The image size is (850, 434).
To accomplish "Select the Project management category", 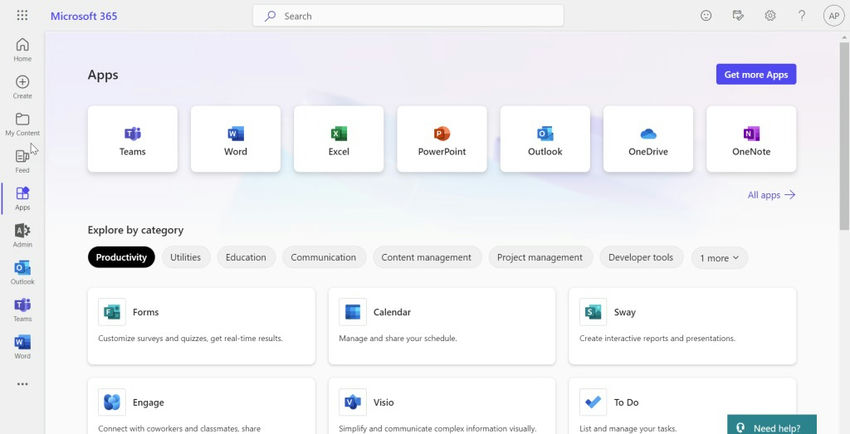I will (x=540, y=257).
